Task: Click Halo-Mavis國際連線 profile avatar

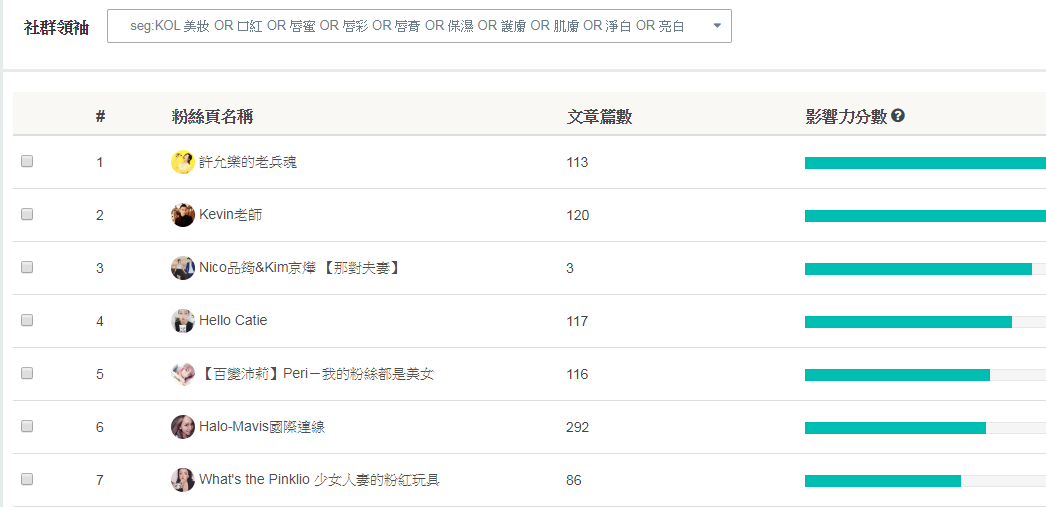Action: (x=182, y=427)
